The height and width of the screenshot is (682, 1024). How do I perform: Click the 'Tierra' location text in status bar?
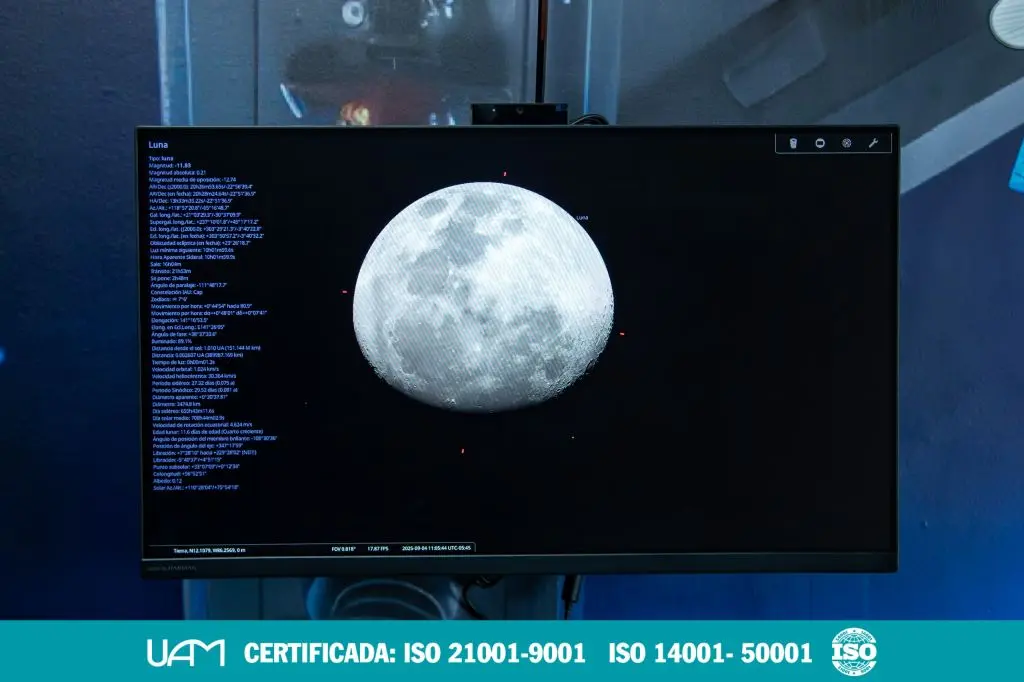[209, 551]
